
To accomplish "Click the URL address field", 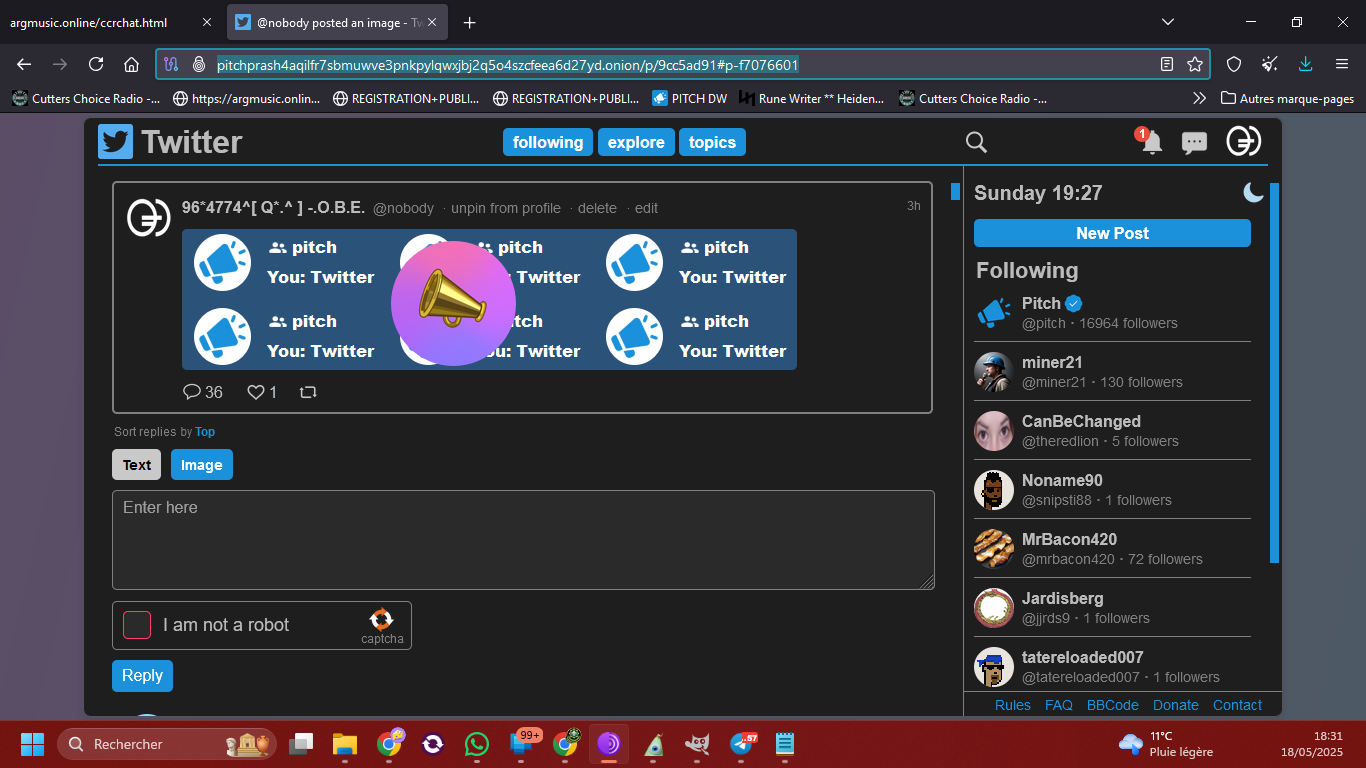I will click(682, 64).
